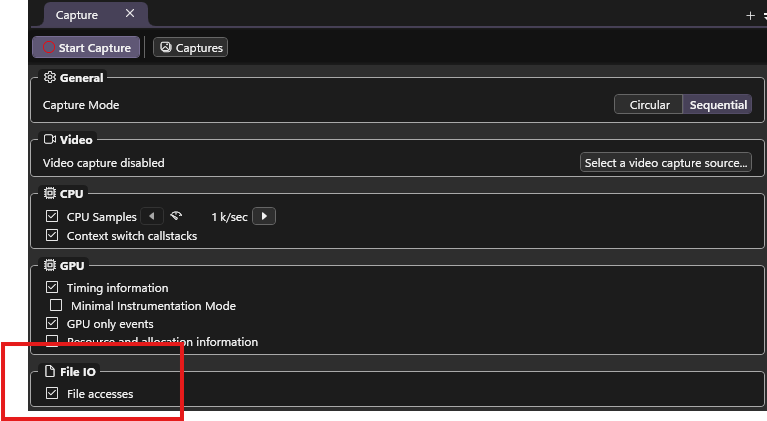
Task: Decrease CPU sample rate with left arrow
Action: pos(152,216)
